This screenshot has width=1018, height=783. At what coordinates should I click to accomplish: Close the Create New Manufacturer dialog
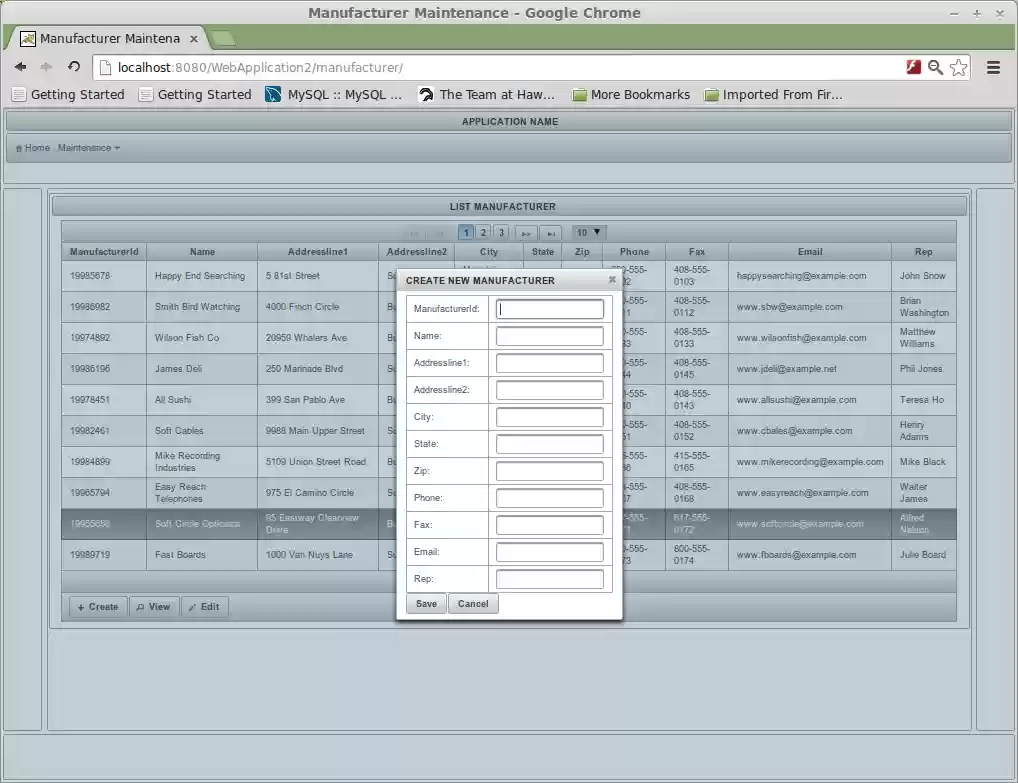point(612,280)
